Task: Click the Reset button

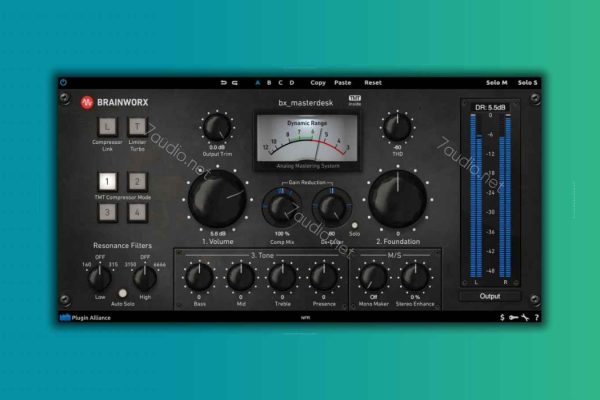Action: [373, 83]
